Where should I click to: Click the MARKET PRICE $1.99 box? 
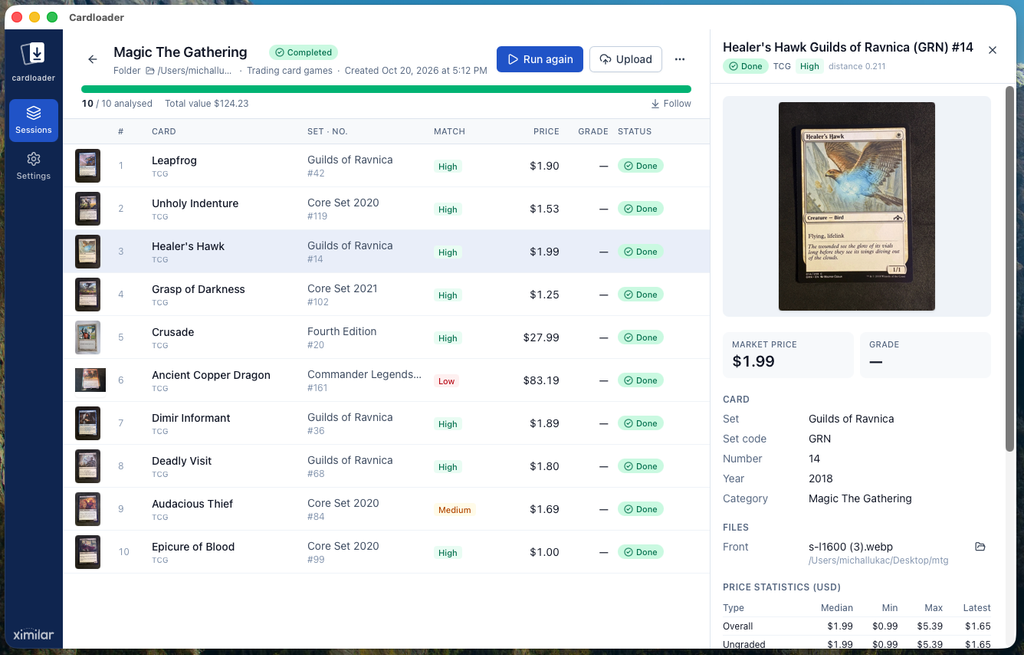click(788, 355)
